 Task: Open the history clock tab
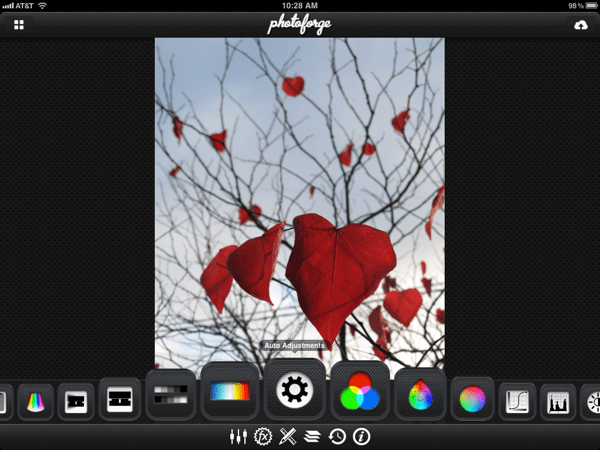click(x=337, y=436)
